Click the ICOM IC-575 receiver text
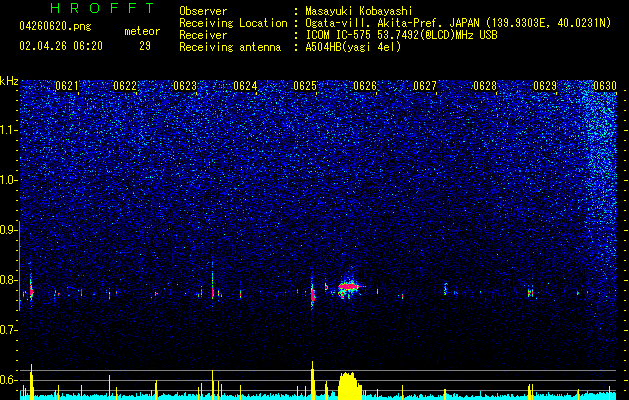The height and width of the screenshot is (400, 629). (x=401, y=35)
